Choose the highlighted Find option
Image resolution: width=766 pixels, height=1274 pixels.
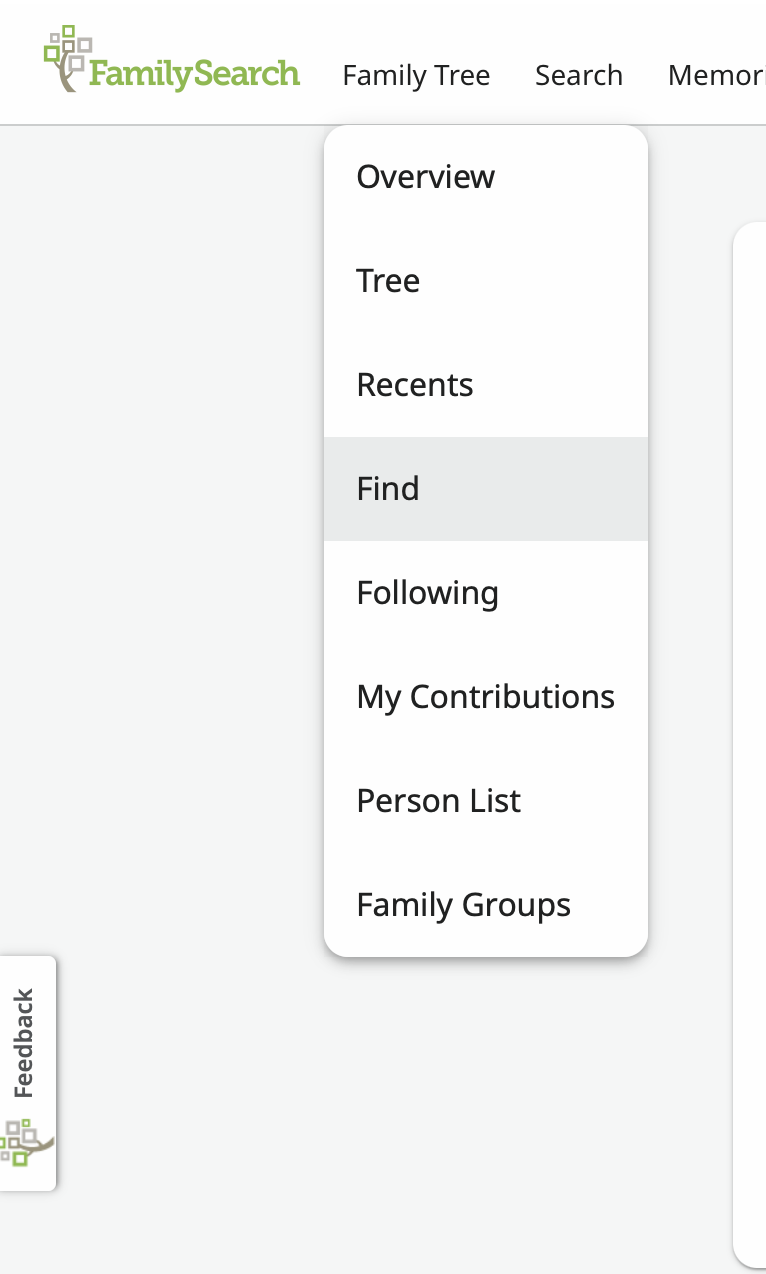[388, 489]
